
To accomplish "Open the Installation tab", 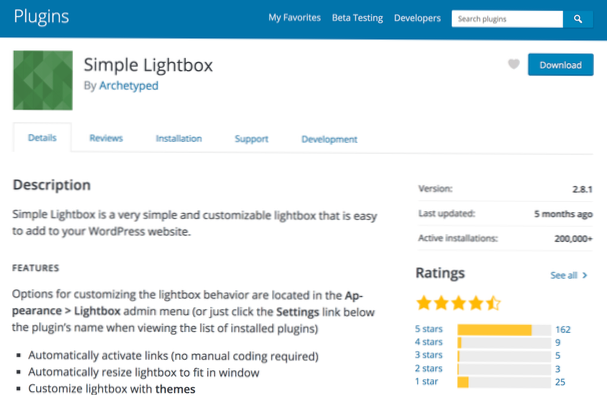I will tap(179, 139).
